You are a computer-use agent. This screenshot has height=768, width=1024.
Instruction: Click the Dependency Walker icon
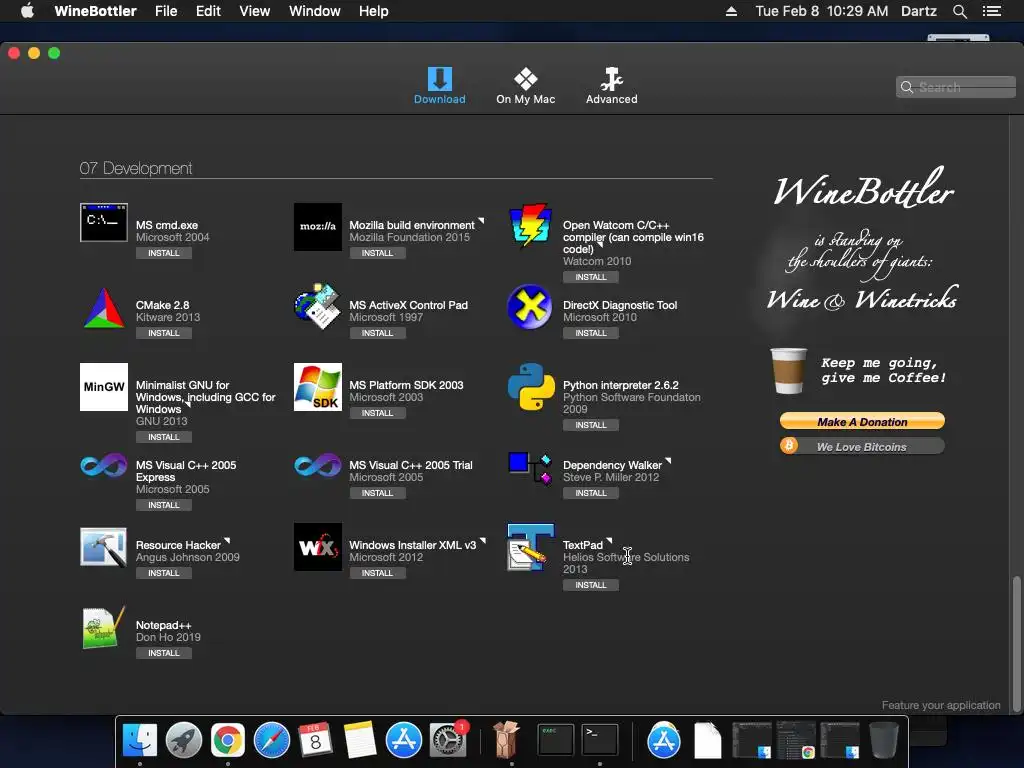tap(530, 468)
